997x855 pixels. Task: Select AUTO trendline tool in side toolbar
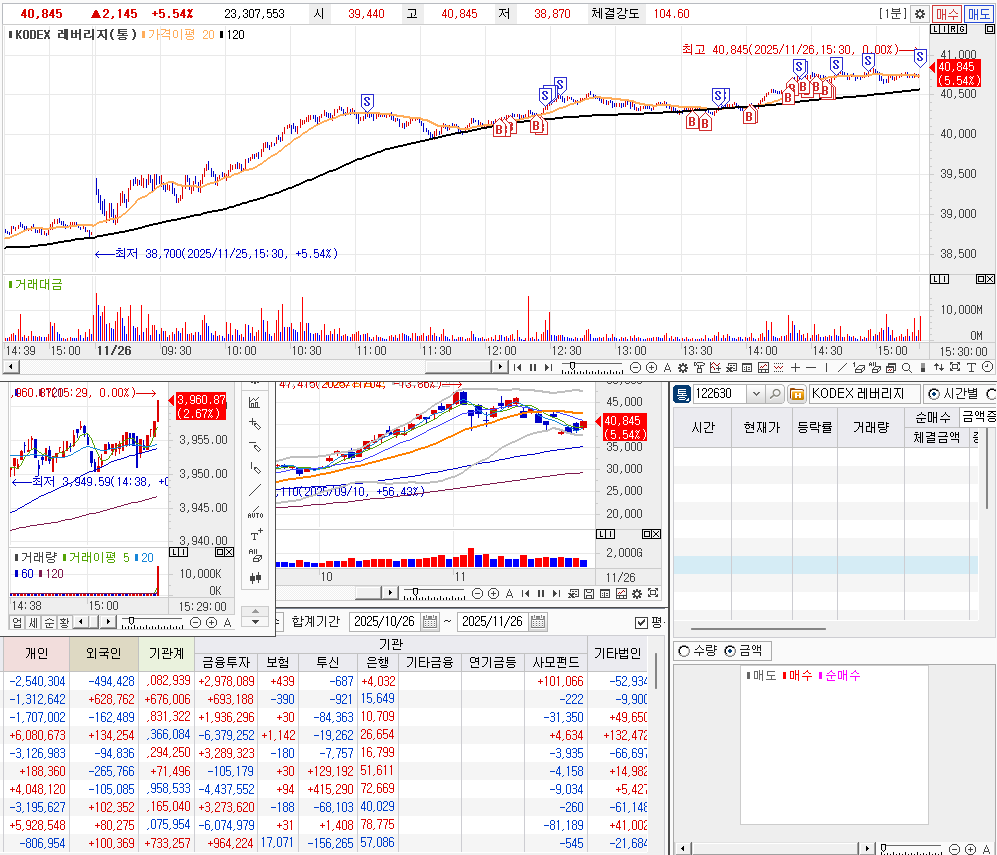(x=255, y=512)
